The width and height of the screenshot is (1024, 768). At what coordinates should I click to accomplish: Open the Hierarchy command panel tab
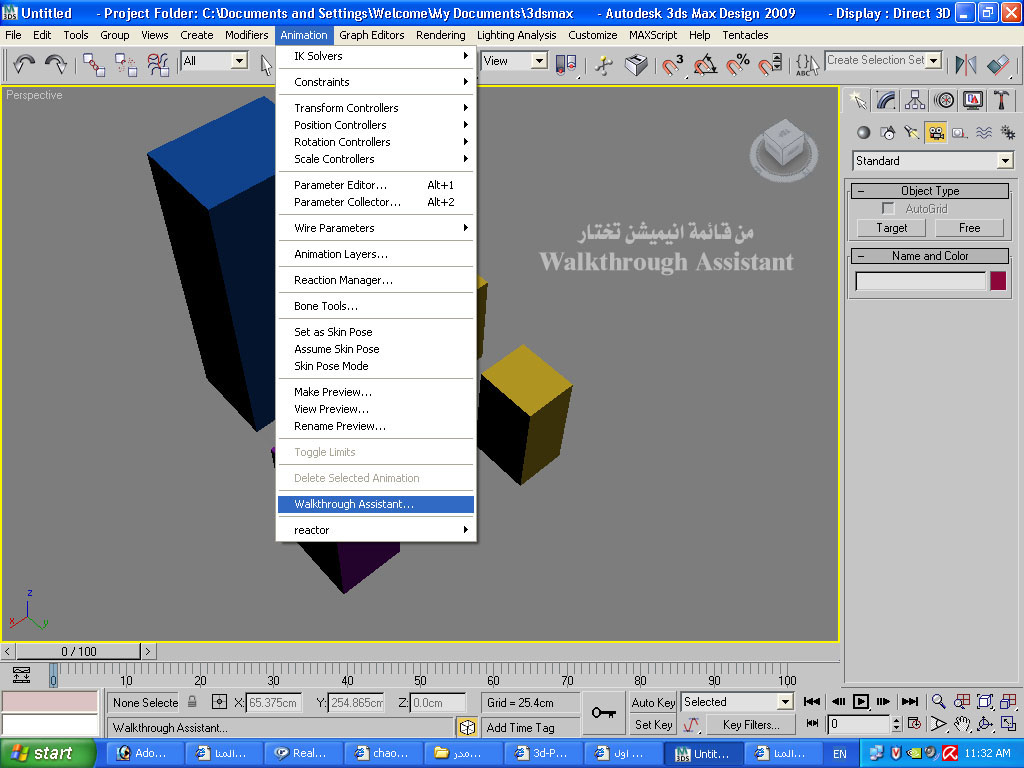click(915, 100)
